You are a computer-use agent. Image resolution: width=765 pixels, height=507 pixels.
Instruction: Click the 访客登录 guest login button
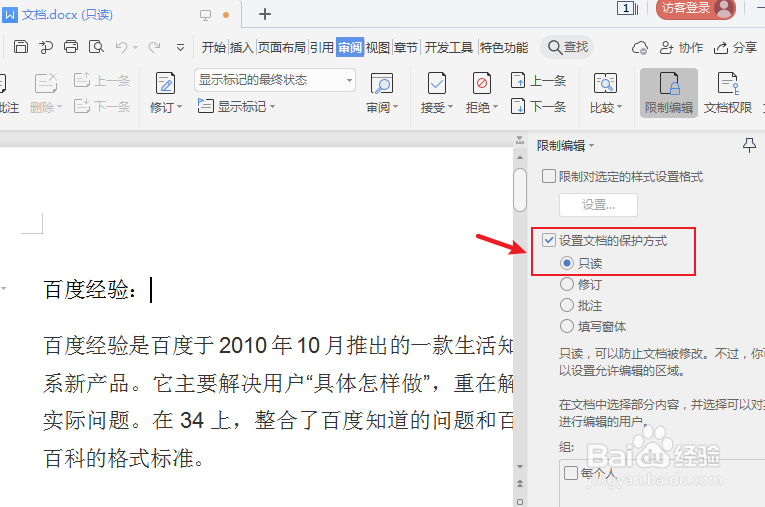coord(696,8)
